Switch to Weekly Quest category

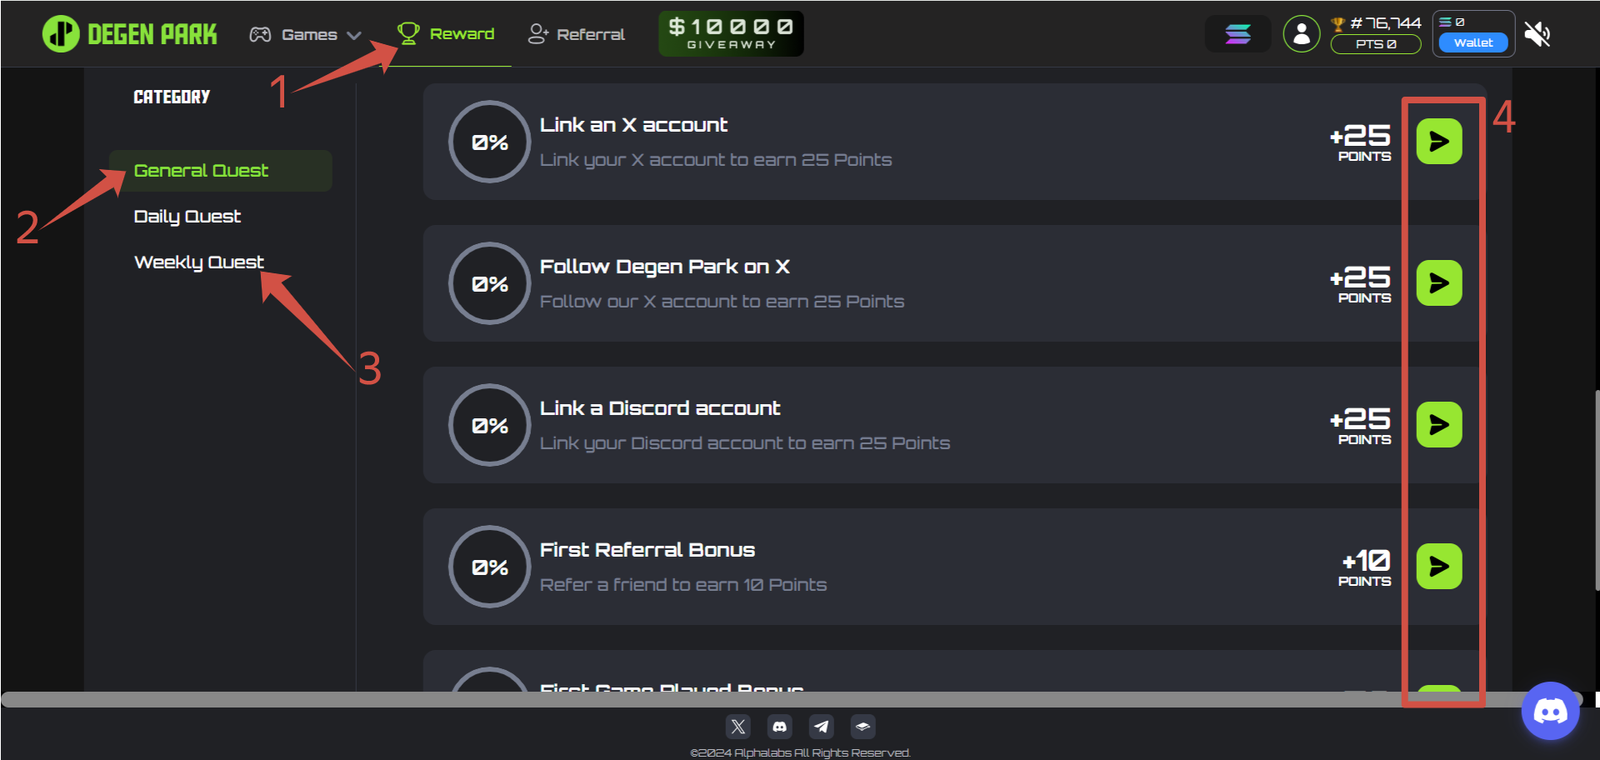199,262
